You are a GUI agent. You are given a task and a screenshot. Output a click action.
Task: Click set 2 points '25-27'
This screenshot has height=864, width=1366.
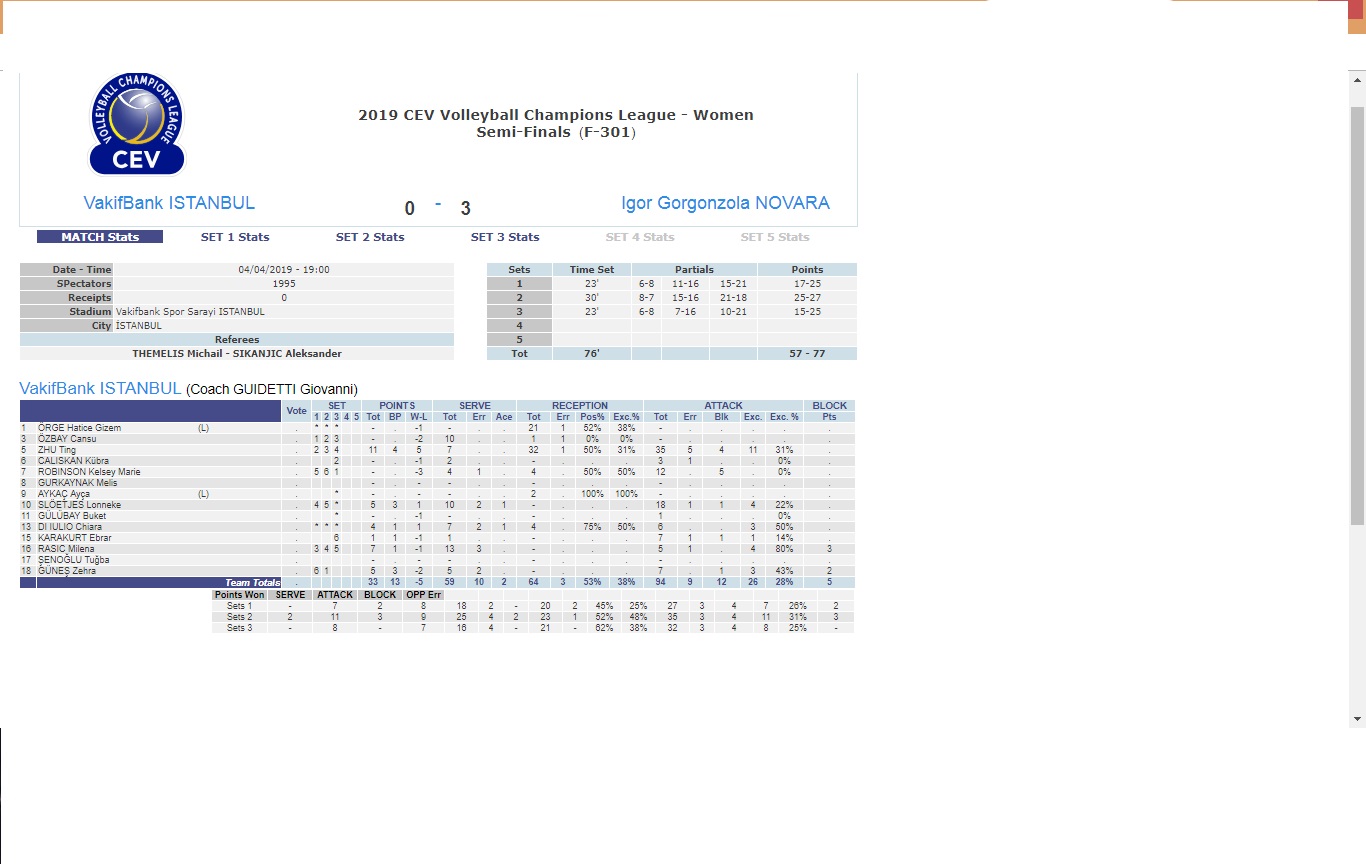(x=807, y=298)
